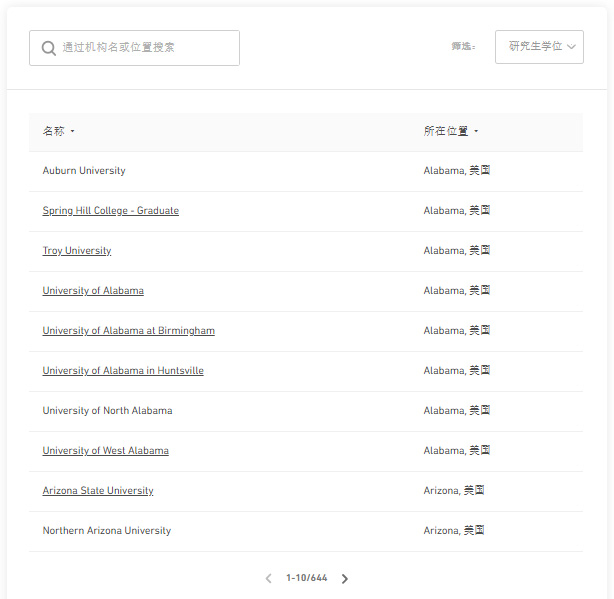Click location cell for University of West Alabama

point(457,450)
